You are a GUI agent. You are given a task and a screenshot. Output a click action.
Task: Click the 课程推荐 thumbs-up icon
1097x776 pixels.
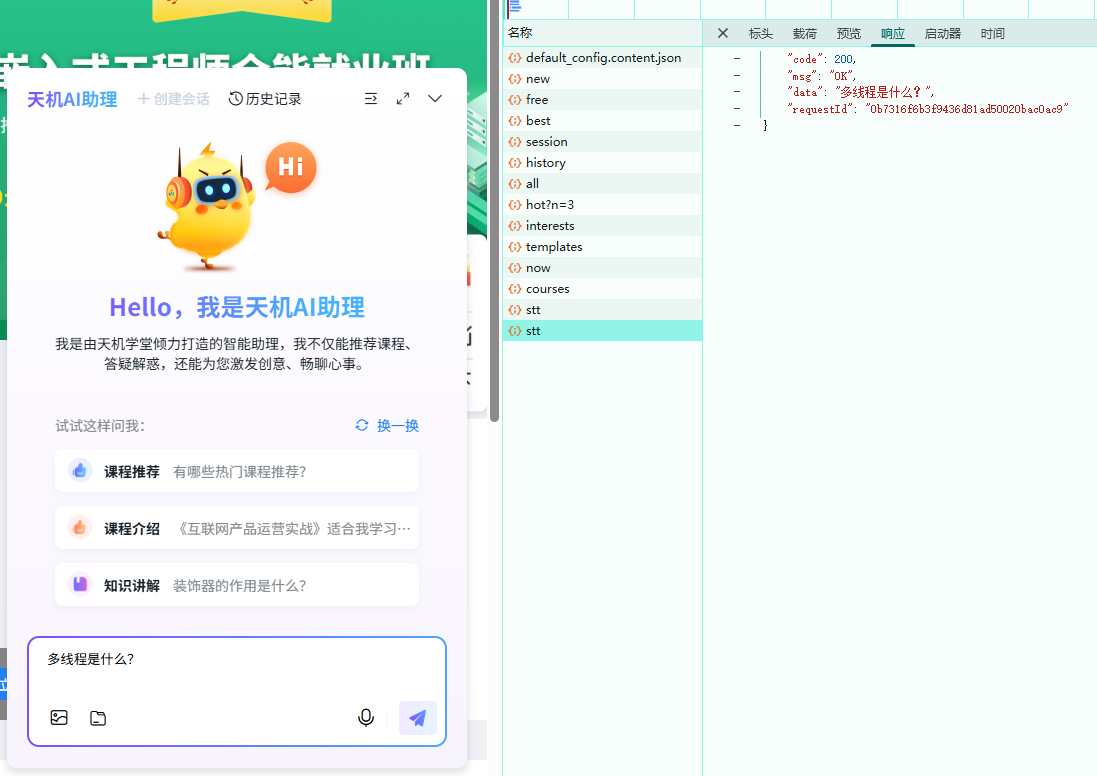coord(80,471)
